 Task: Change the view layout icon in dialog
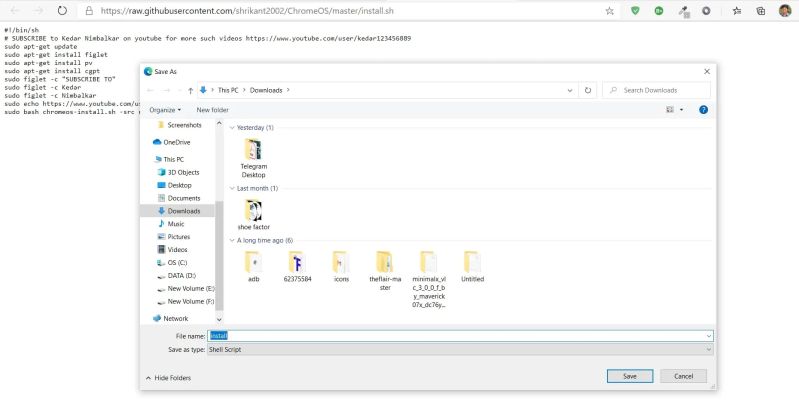point(670,110)
